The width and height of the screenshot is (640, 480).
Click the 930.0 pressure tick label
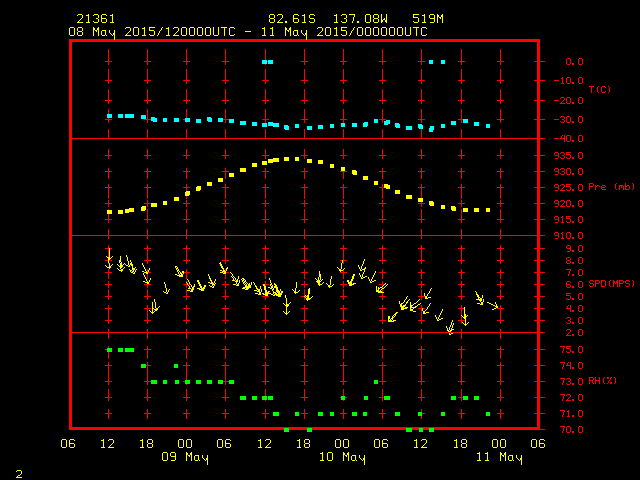pos(569,172)
